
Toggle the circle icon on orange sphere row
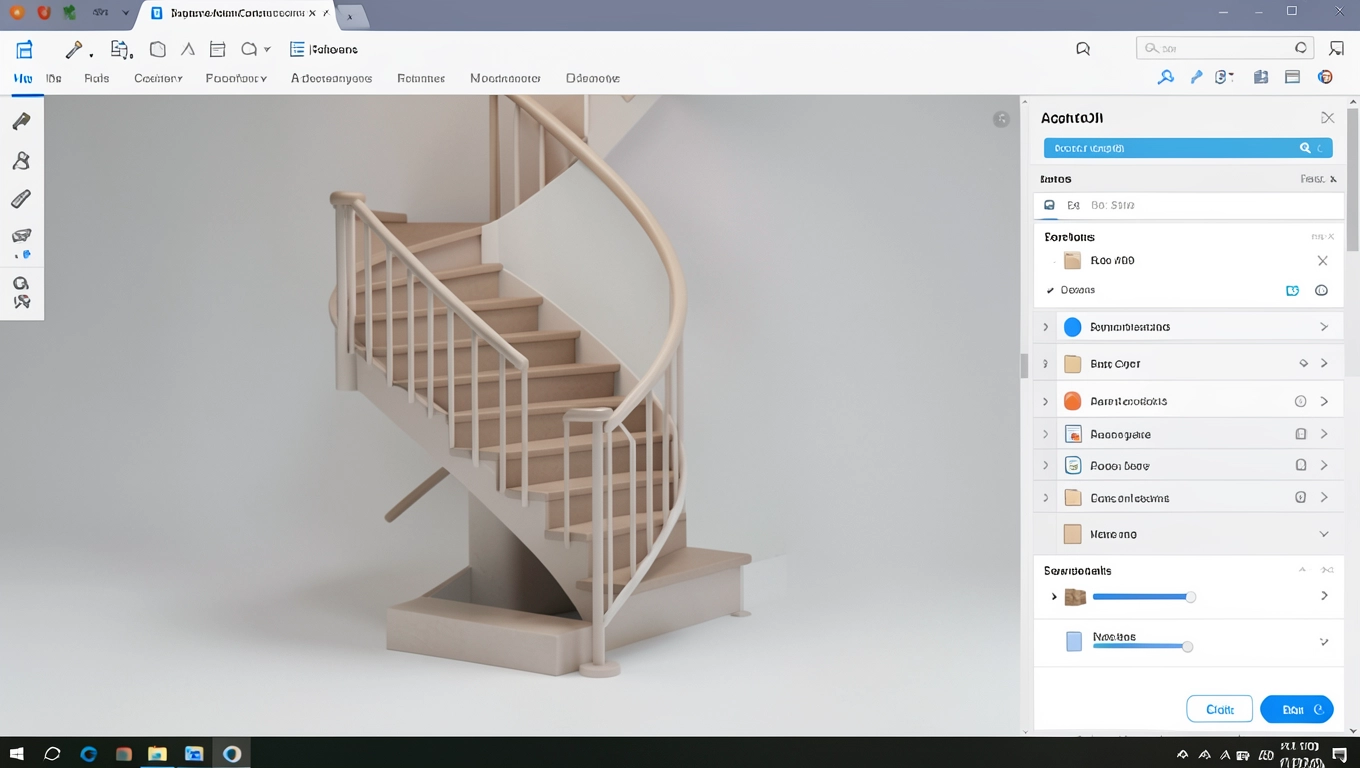point(1301,401)
